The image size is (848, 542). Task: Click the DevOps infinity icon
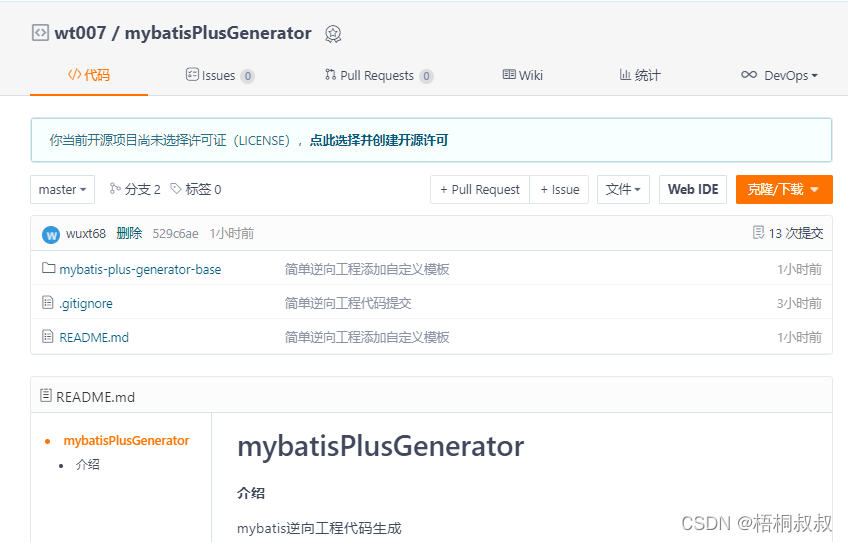click(749, 75)
